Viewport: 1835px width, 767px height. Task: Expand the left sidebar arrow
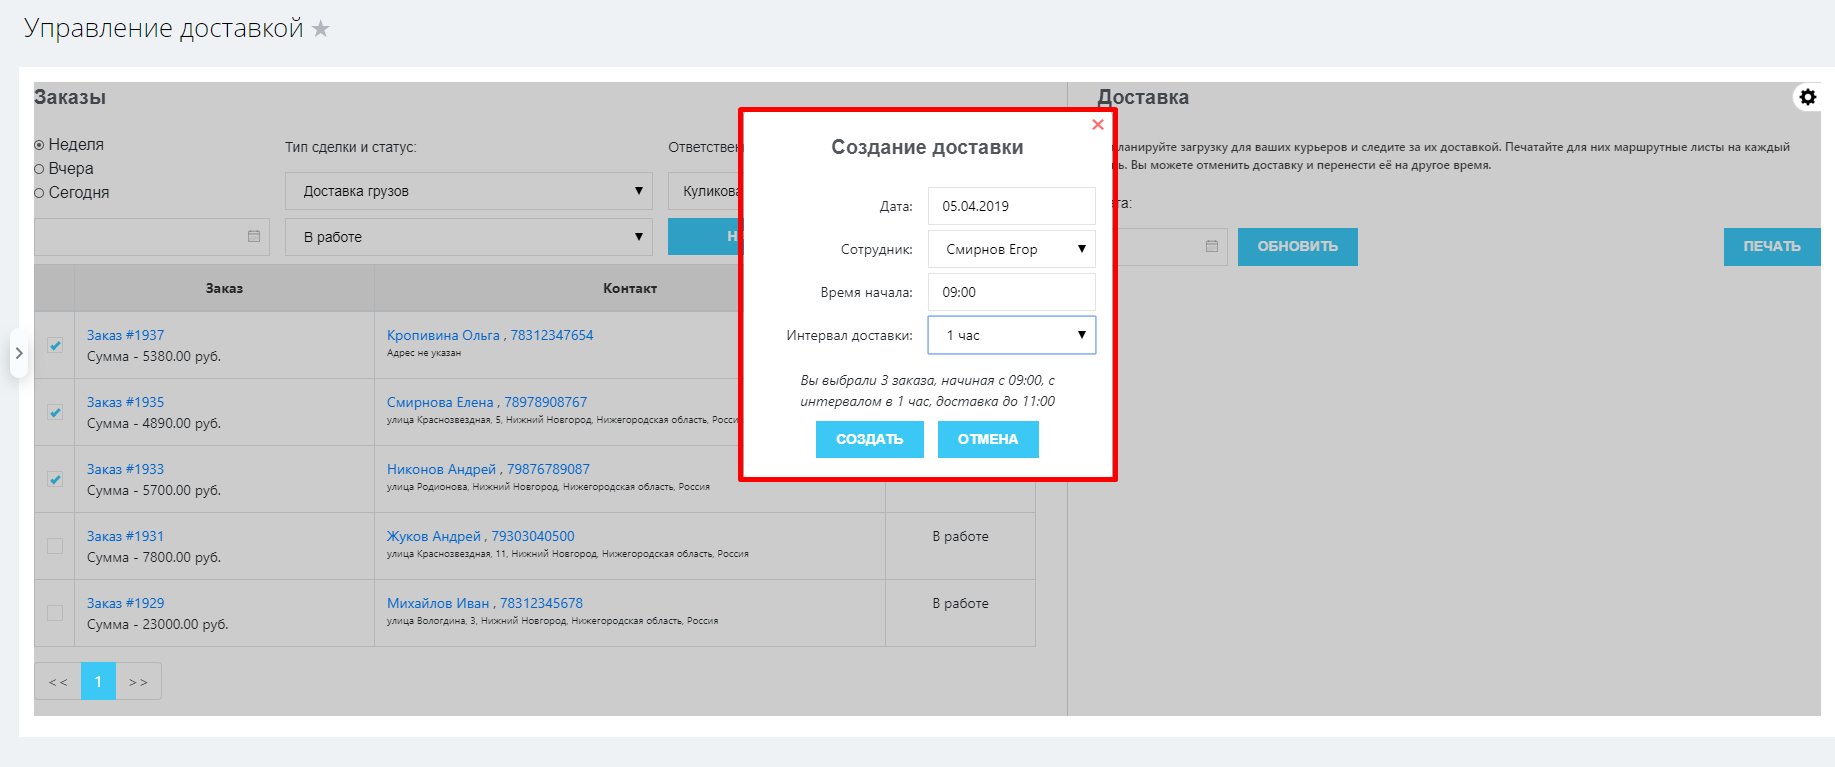coord(19,353)
